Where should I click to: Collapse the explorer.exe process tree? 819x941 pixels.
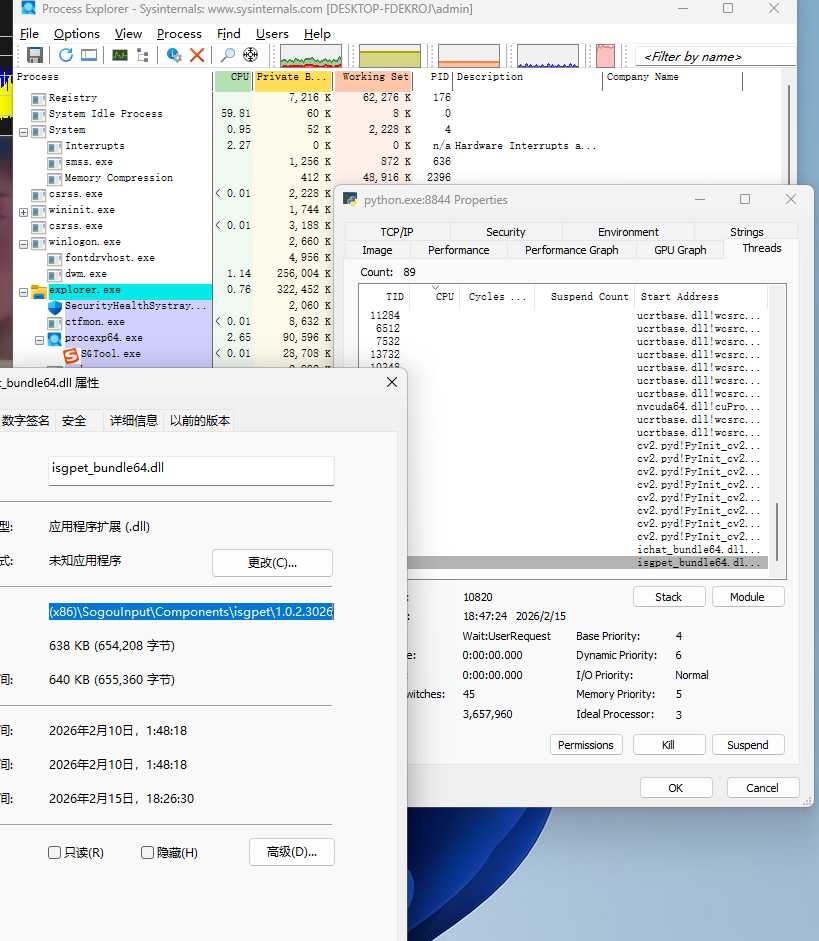pyautogui.click(x=24, y=291)
